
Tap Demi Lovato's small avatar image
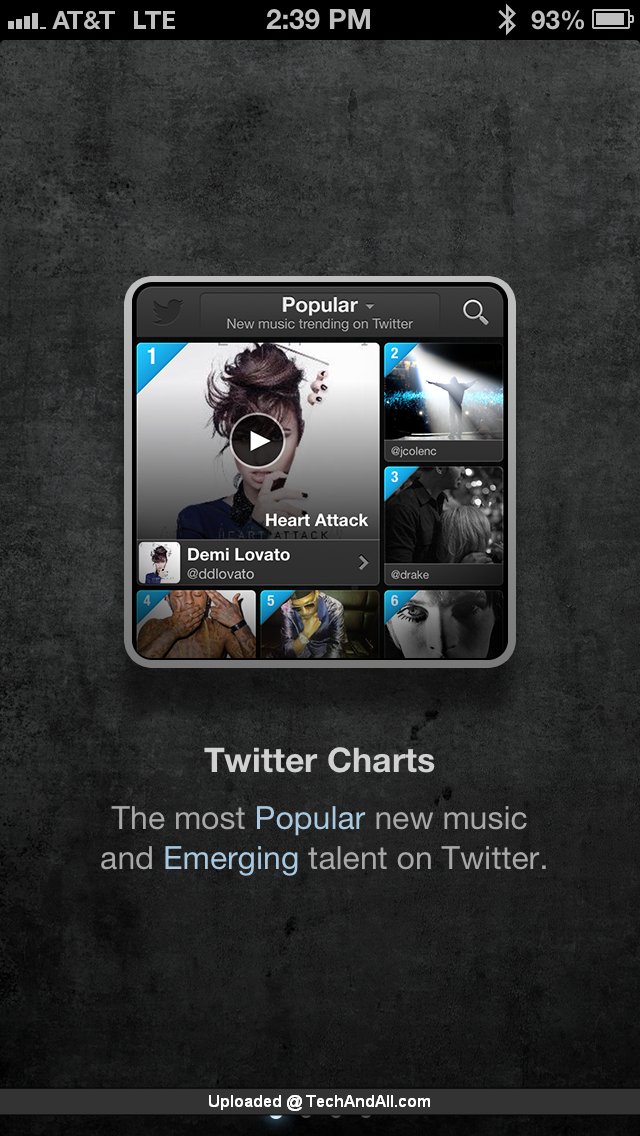click(159, 563)
